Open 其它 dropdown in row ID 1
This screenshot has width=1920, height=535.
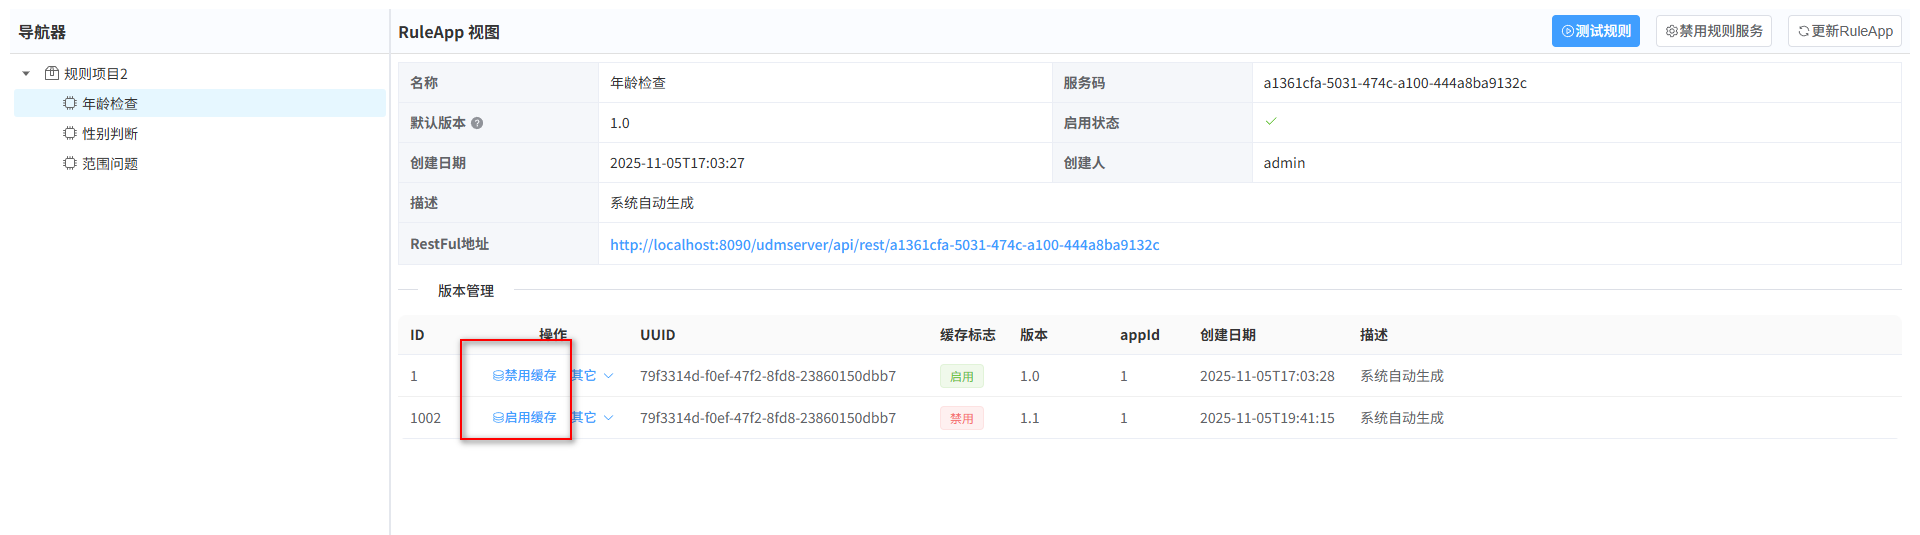click(592, 376)
